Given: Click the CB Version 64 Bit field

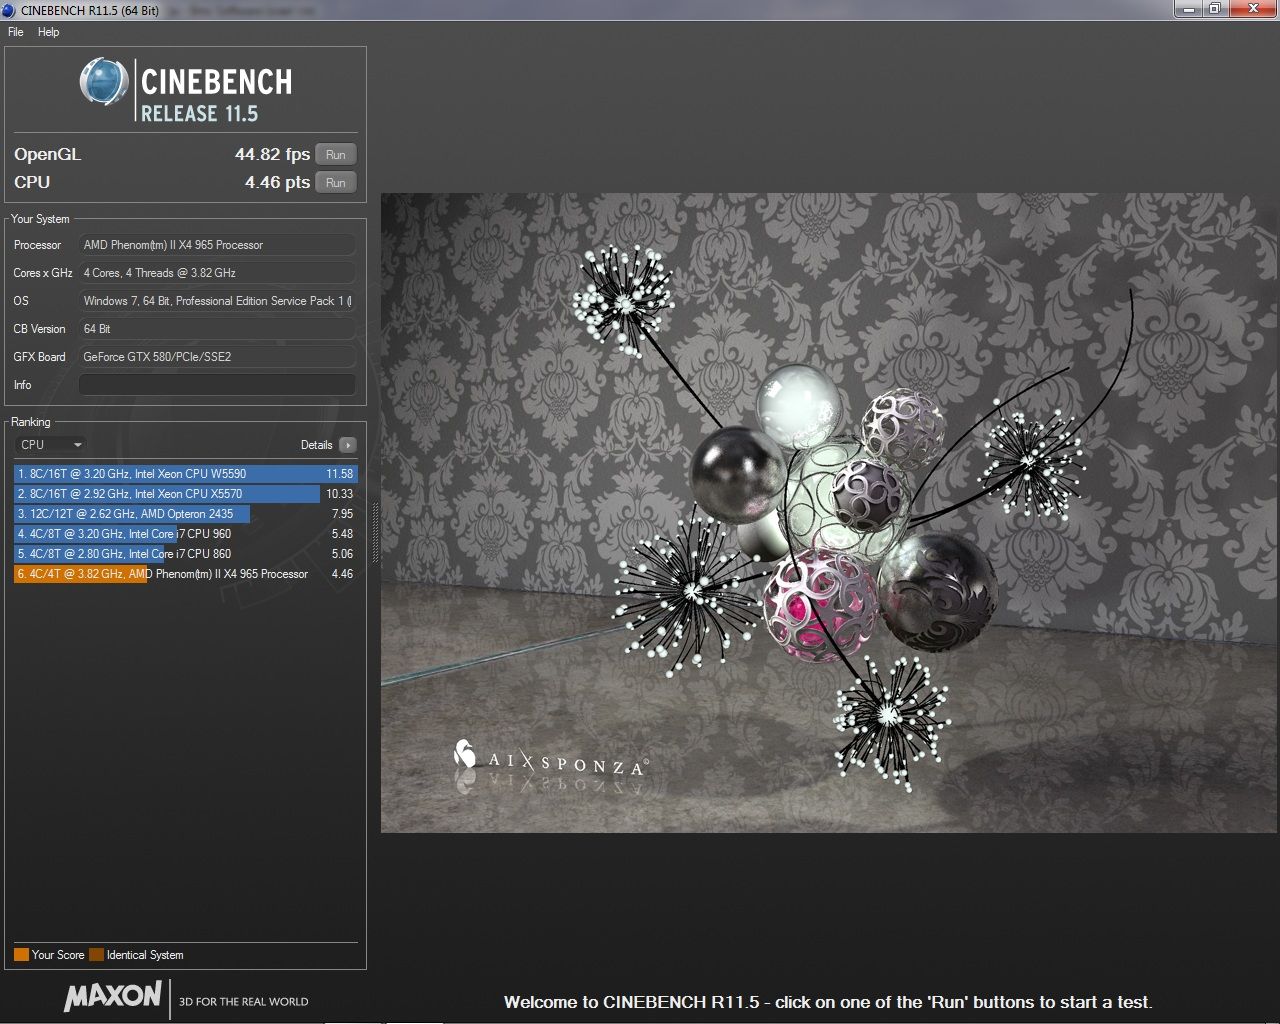Looking at the screenshot, I should [217, 329].
